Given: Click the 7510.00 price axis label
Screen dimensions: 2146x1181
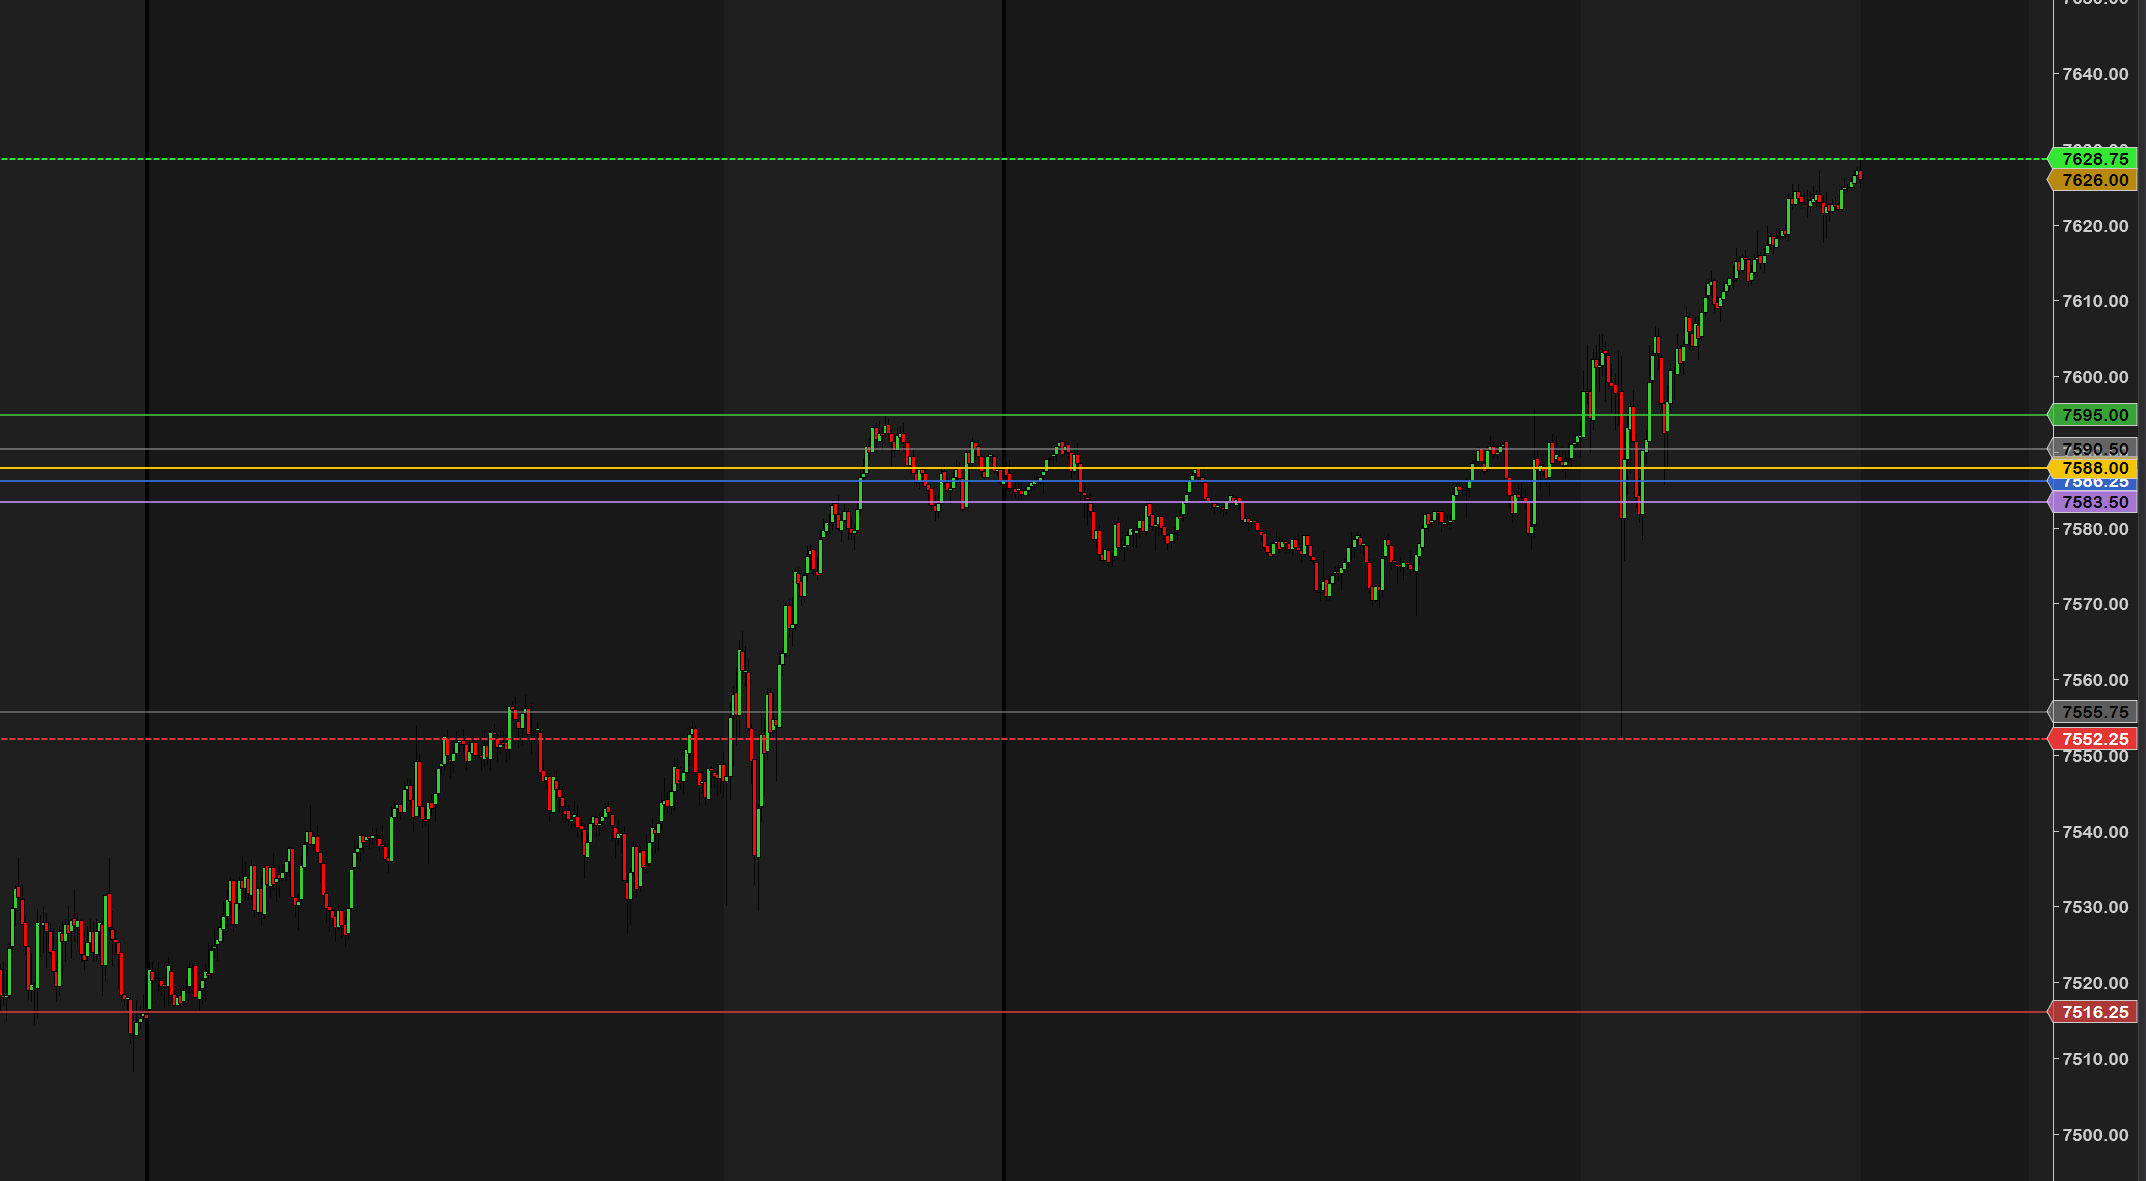Looking at the screenshot, I should 2095,1059.
